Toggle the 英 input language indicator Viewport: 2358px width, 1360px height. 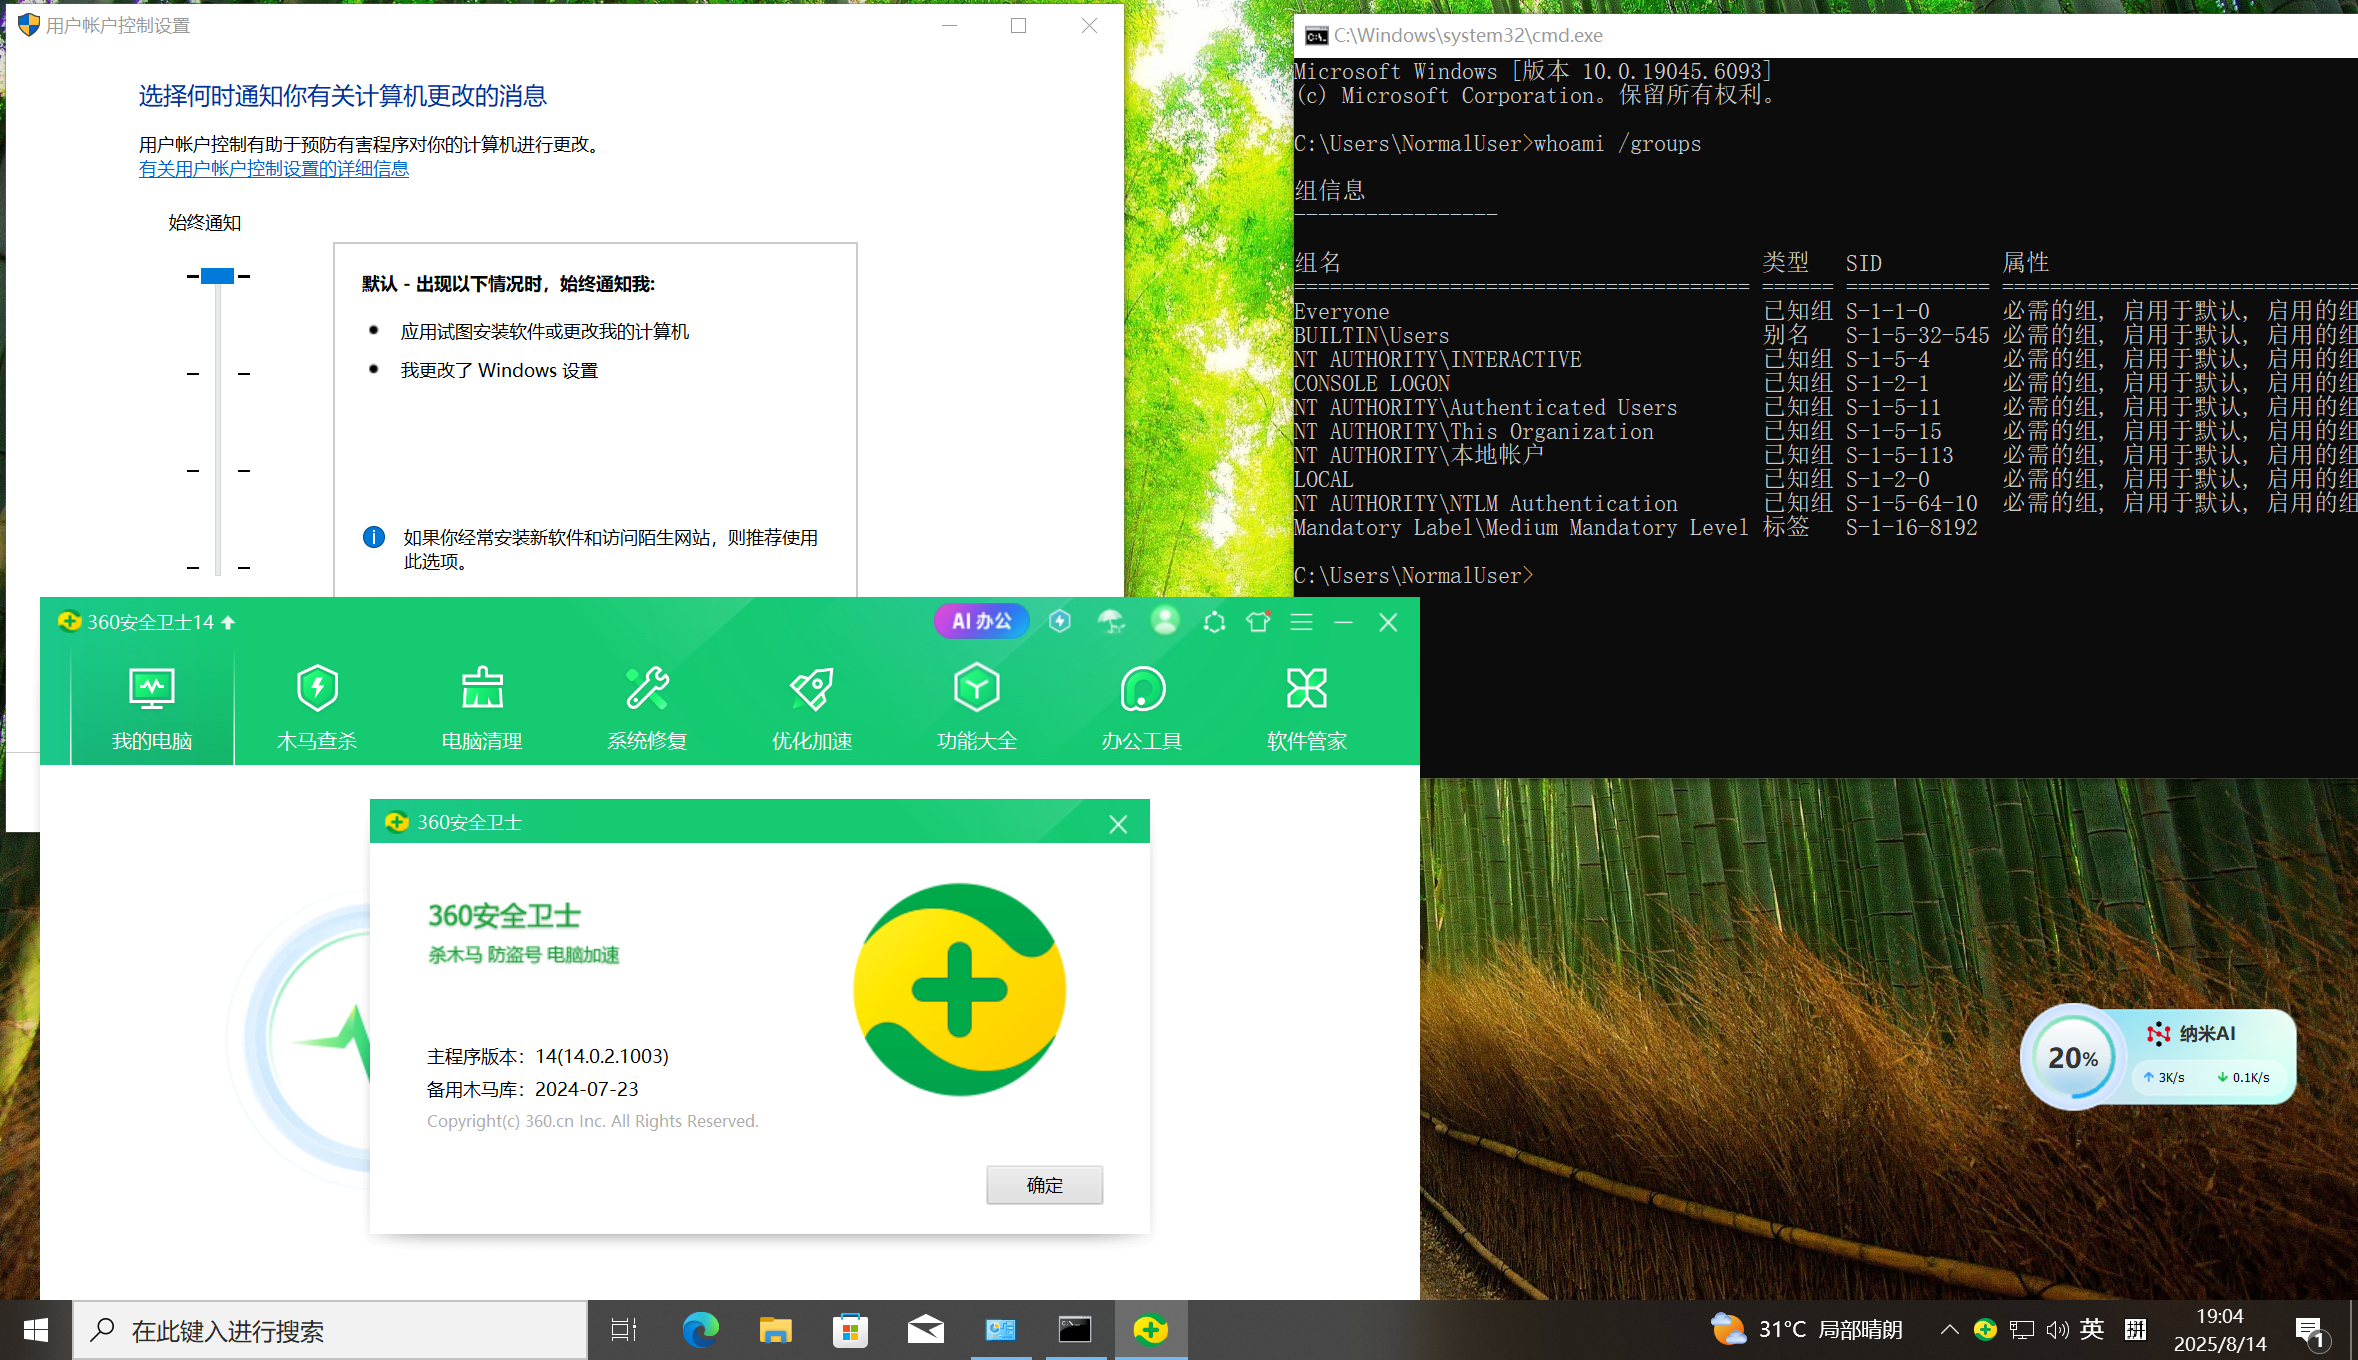pos(2091,1329)
